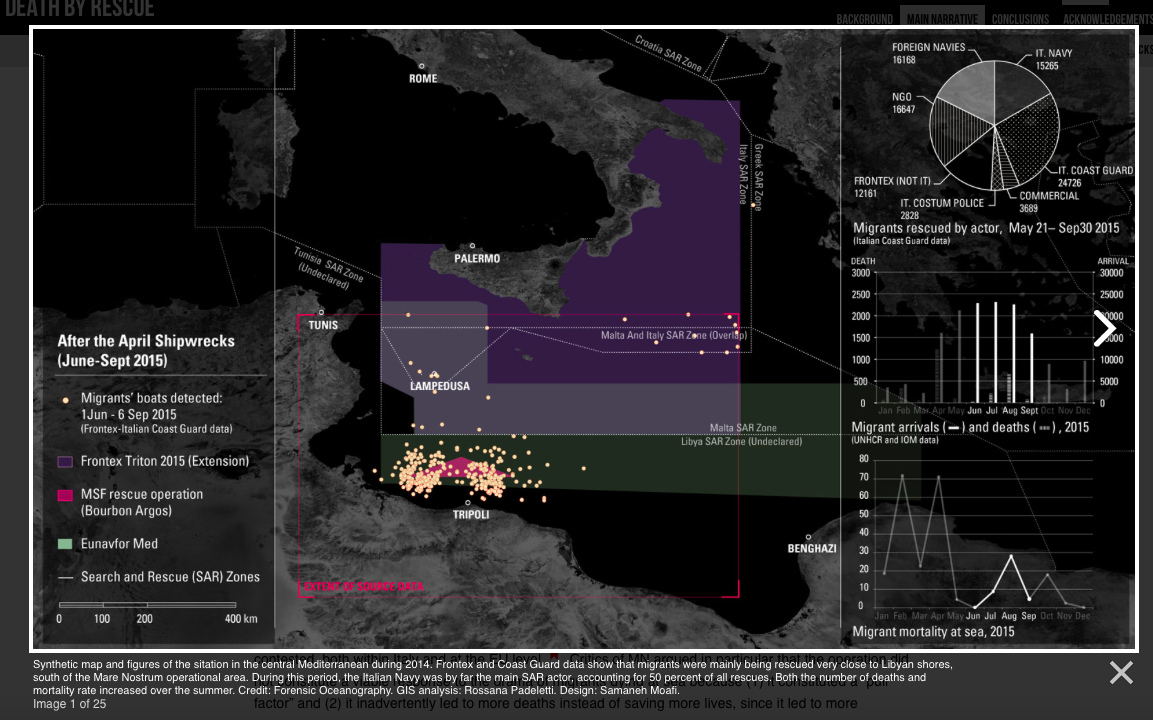Screen dimensions: 1153x720
Task: Open the Conclusions tab
Action: 1020,19
